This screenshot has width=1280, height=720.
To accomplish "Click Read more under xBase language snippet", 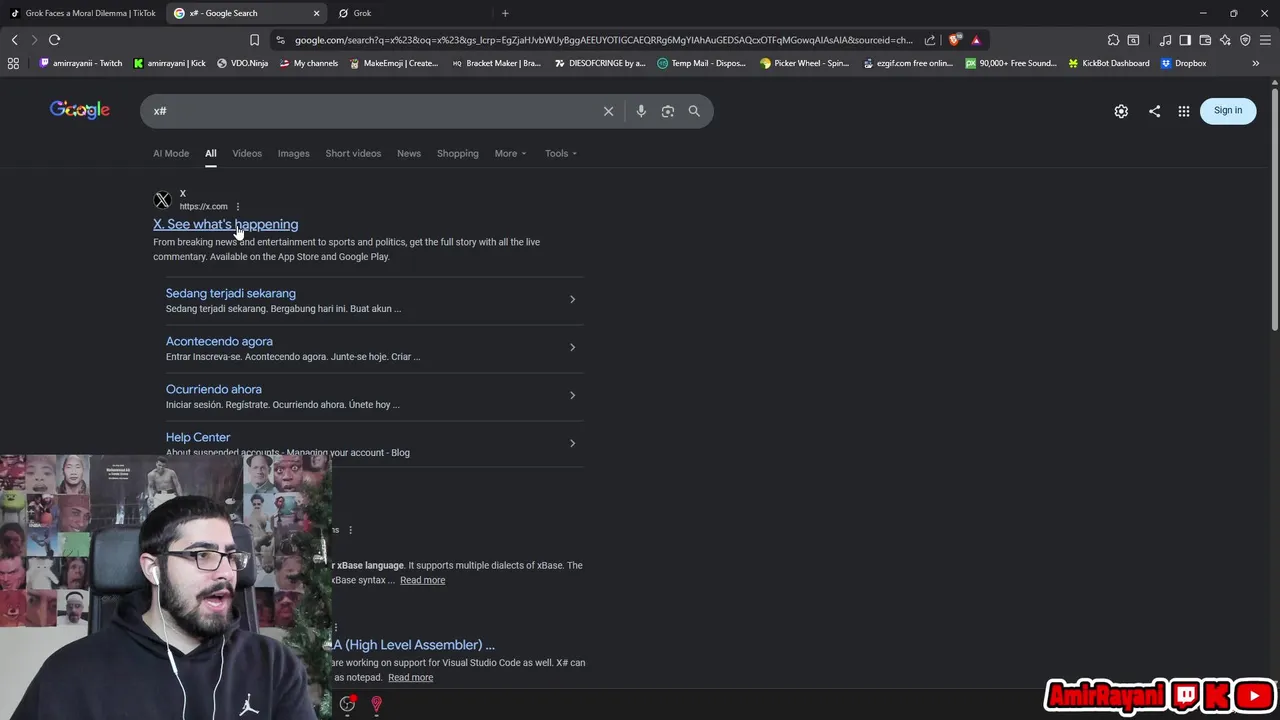I will pyautogui.click(x=422, y=580).
